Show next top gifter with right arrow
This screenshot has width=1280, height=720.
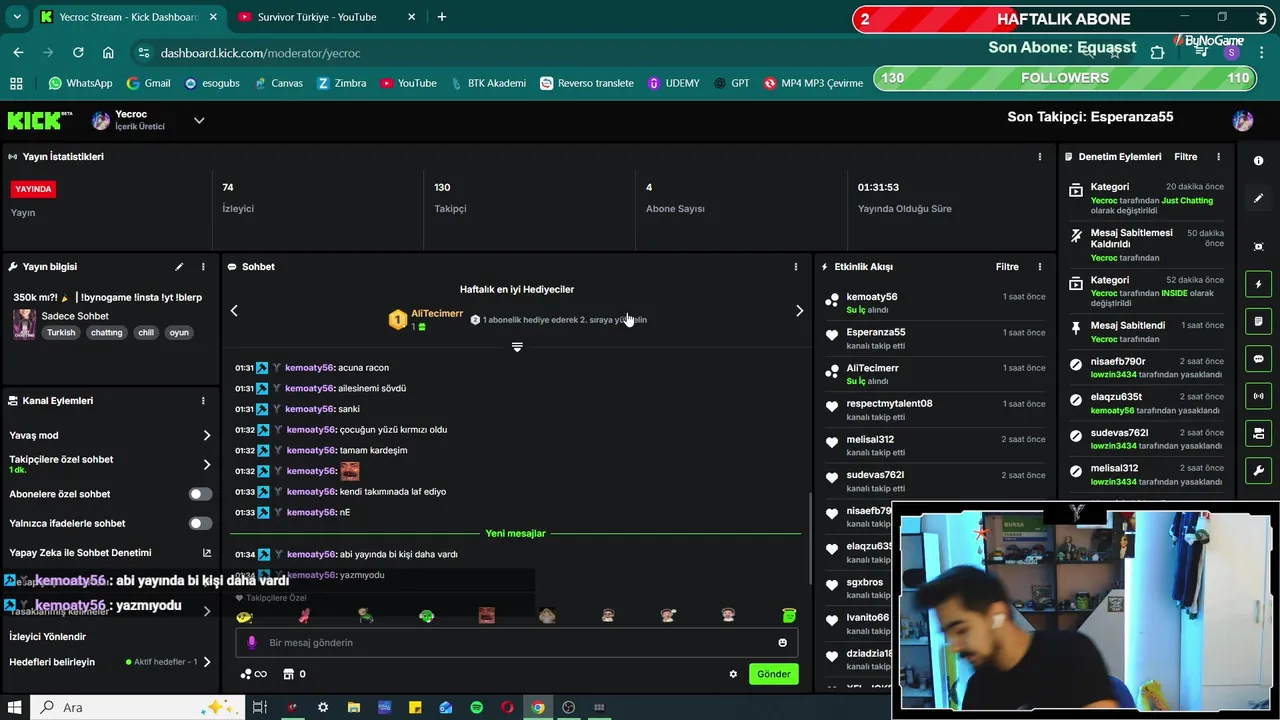pyautogui.click(x=799, y=311)
